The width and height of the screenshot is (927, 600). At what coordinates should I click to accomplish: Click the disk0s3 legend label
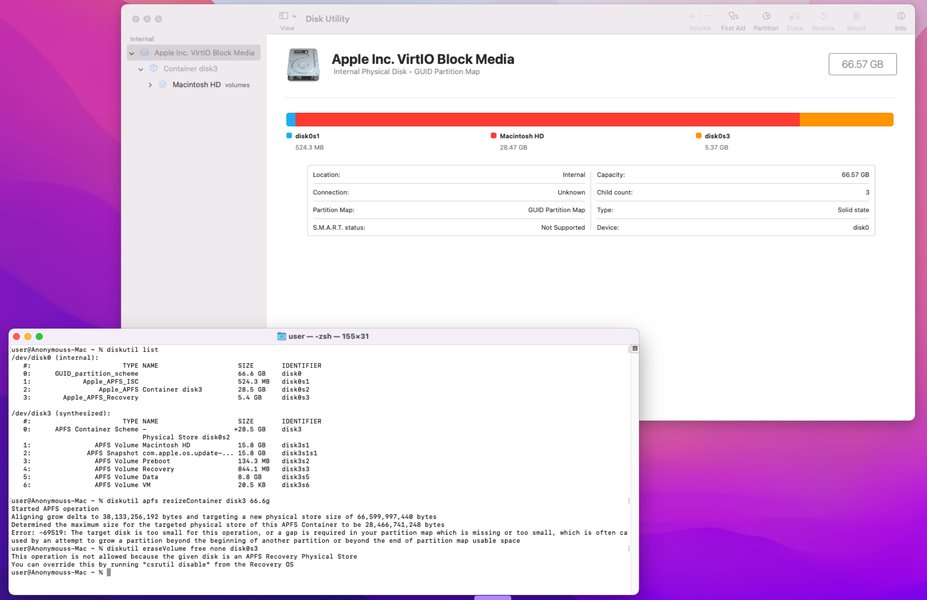click(x=717, y=136)
